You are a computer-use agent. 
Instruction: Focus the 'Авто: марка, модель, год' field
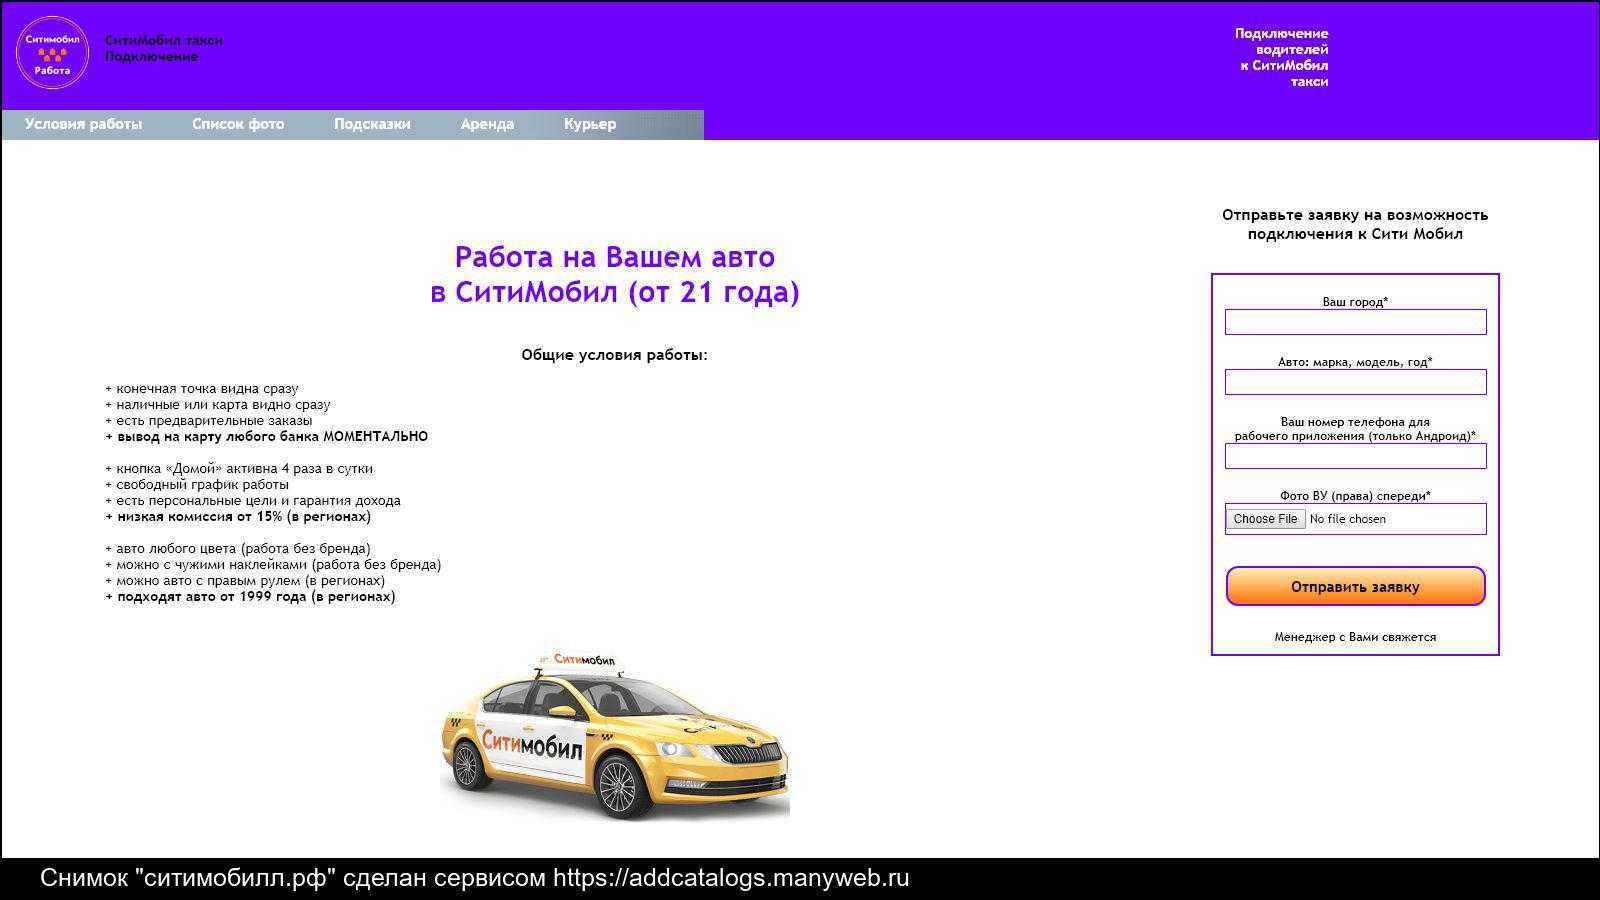1355,382
